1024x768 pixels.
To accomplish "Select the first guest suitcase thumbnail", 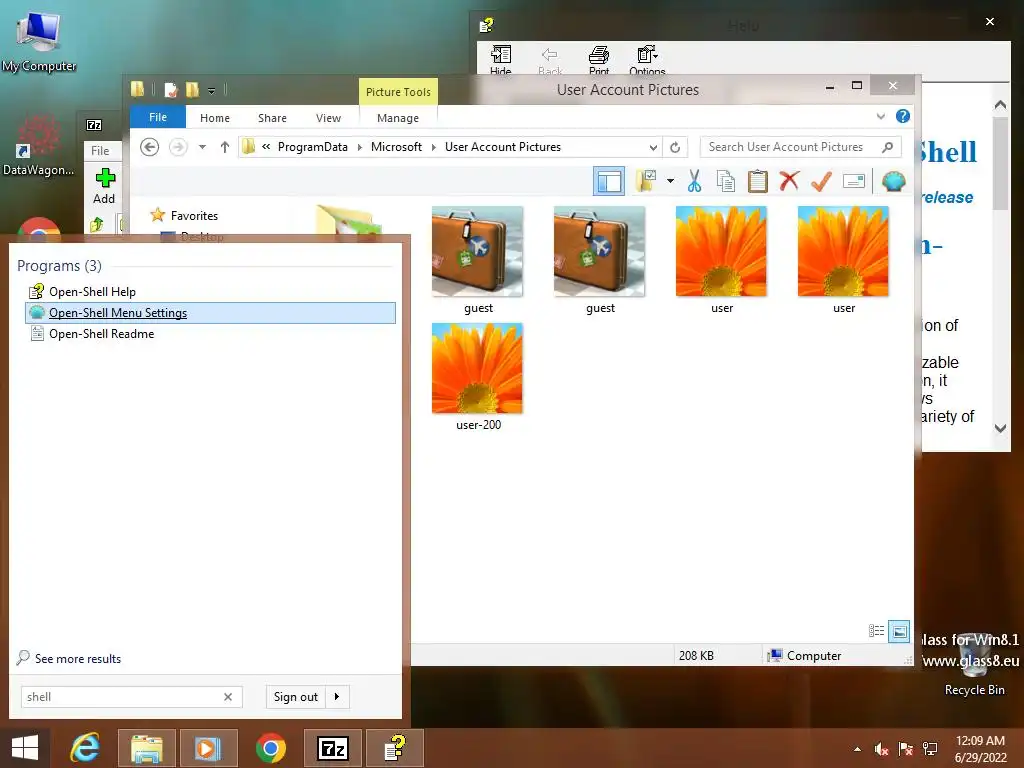I will tap(477, 251).
